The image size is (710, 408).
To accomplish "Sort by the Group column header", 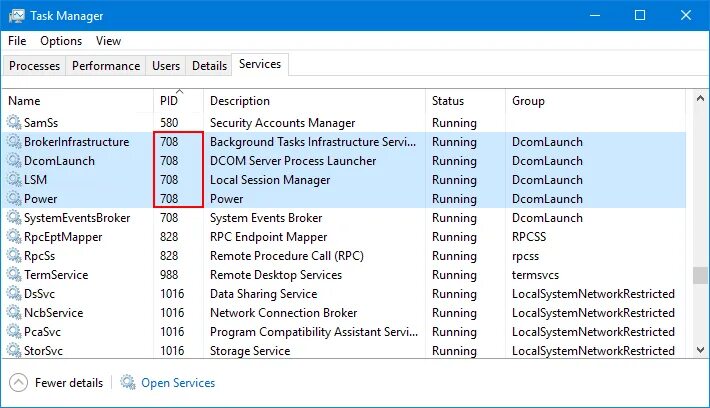I will tap(528, 101).
